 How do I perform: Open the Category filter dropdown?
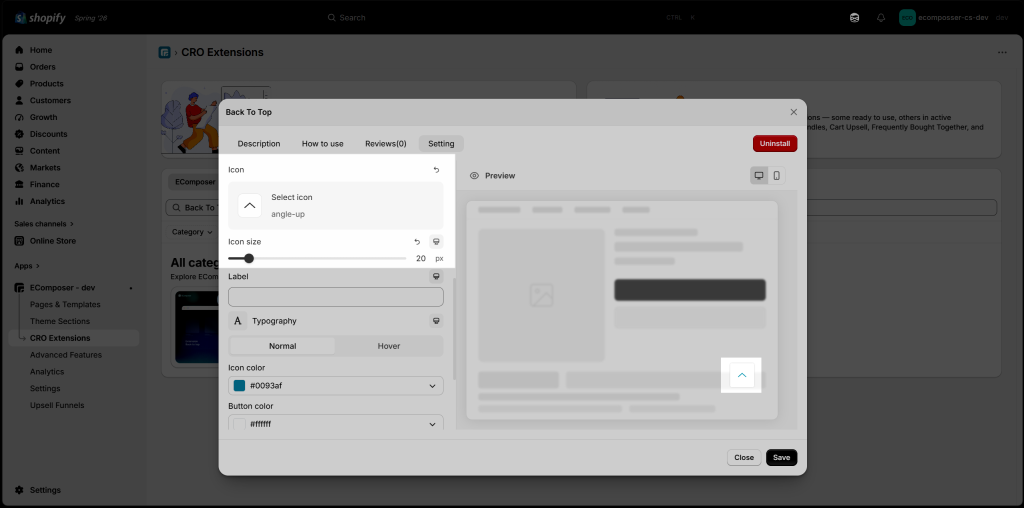coord(192,232)
